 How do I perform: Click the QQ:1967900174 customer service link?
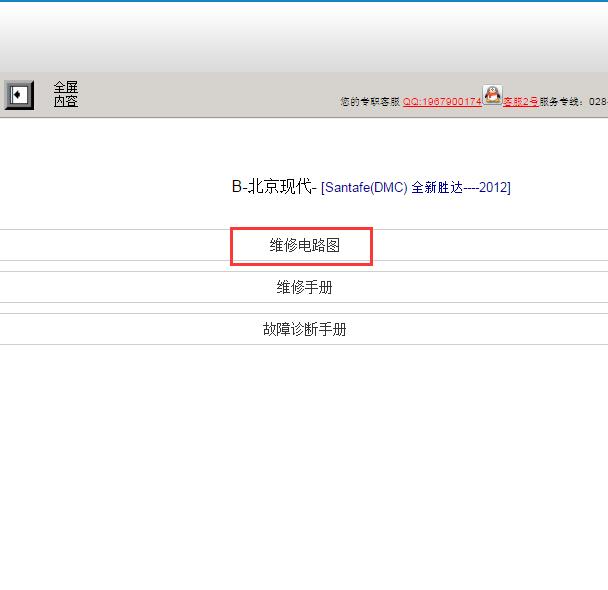click(x=442, y=102)
